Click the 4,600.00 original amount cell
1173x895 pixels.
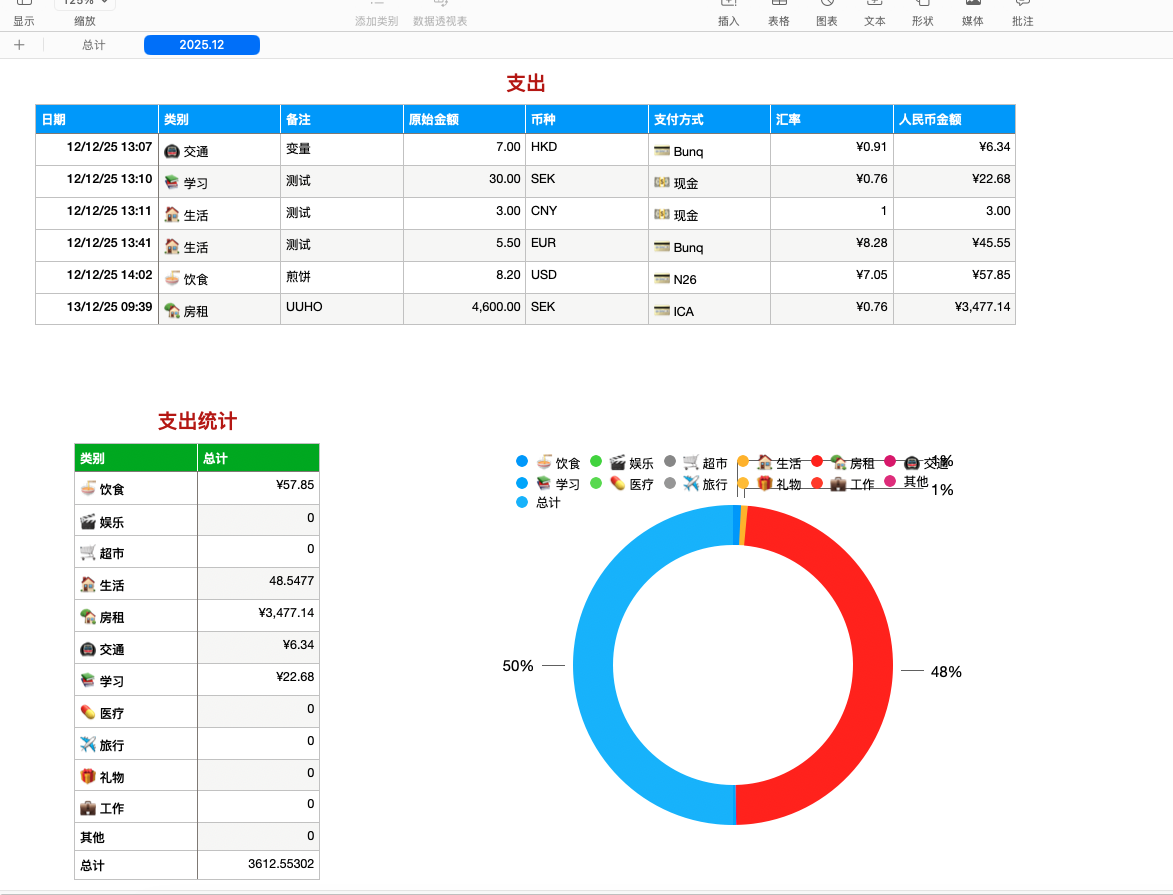tap(464, 308)
